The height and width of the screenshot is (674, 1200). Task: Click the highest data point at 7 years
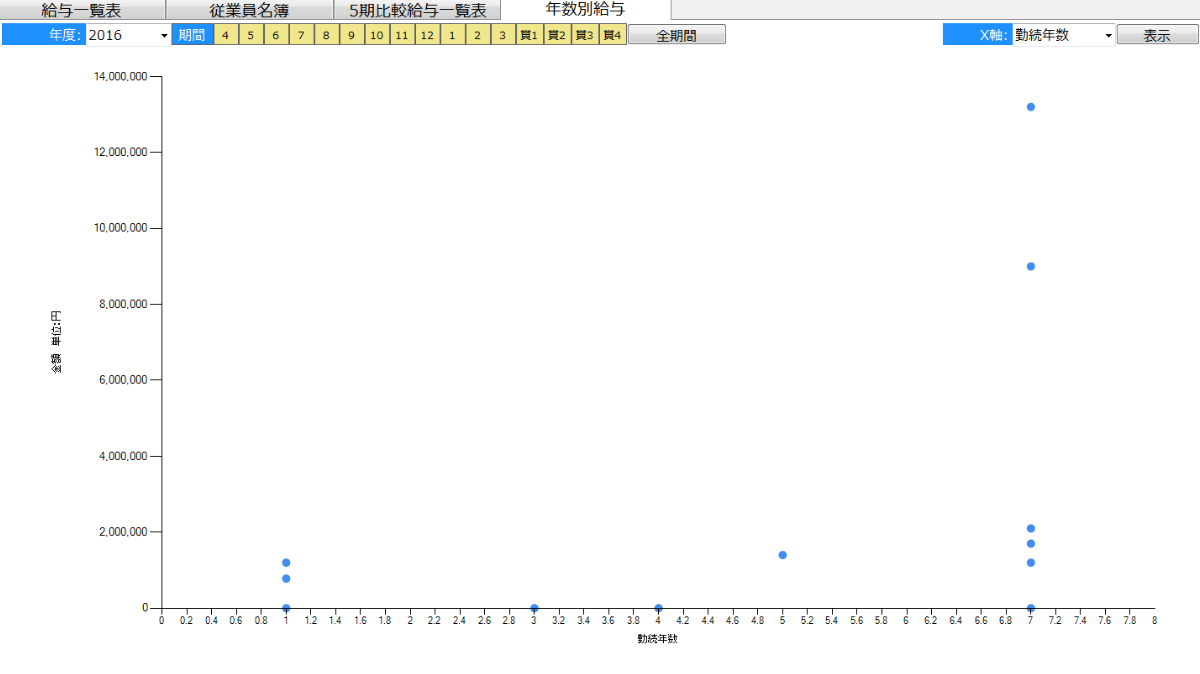click(x=1030, y=107)
